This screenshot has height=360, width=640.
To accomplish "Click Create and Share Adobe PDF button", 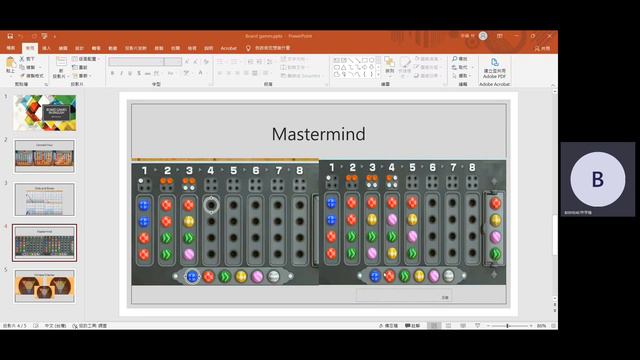I will [x=494, y=68].
